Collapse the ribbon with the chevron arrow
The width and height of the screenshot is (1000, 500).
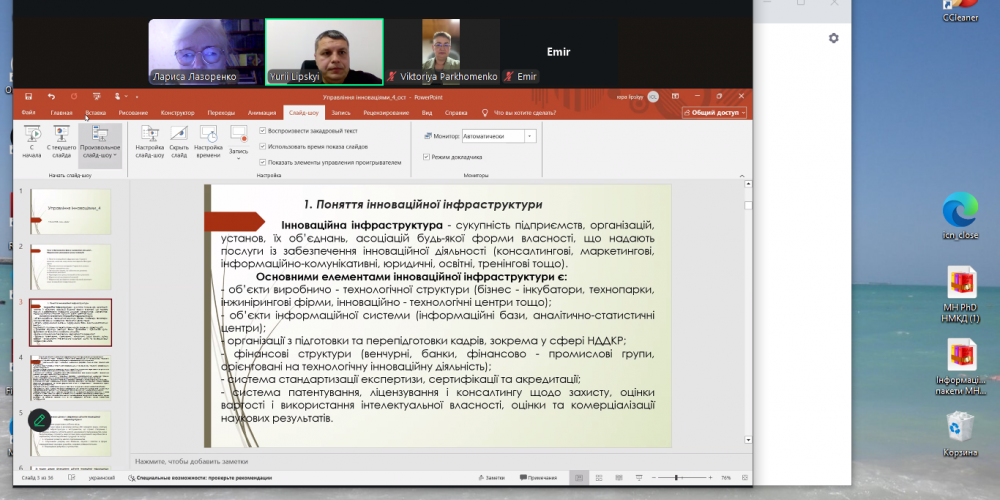click(742, 175)
